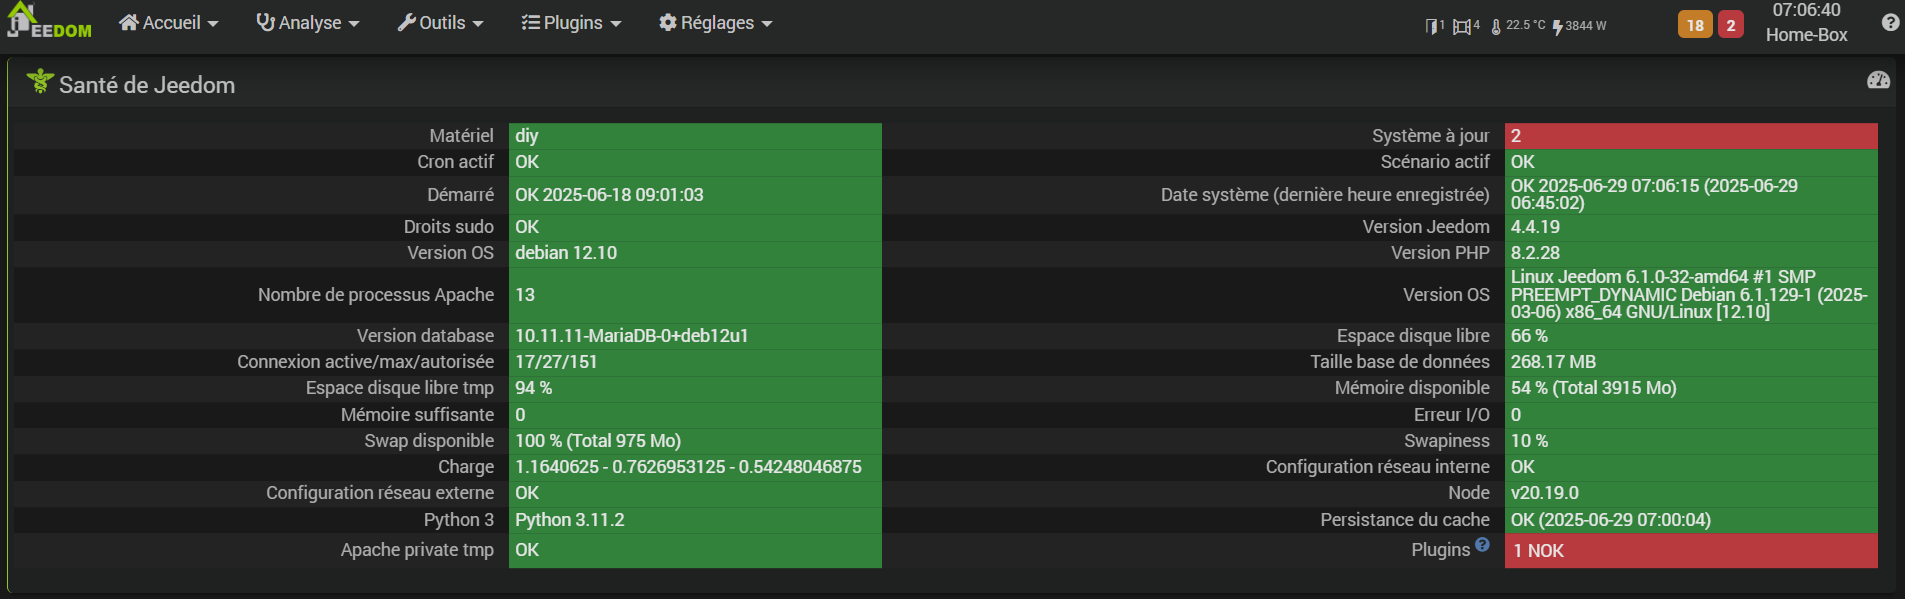Click the Home-Box name in the navbar
The height and width of the screenshot is (599, 1905).
coord(1806,35)
